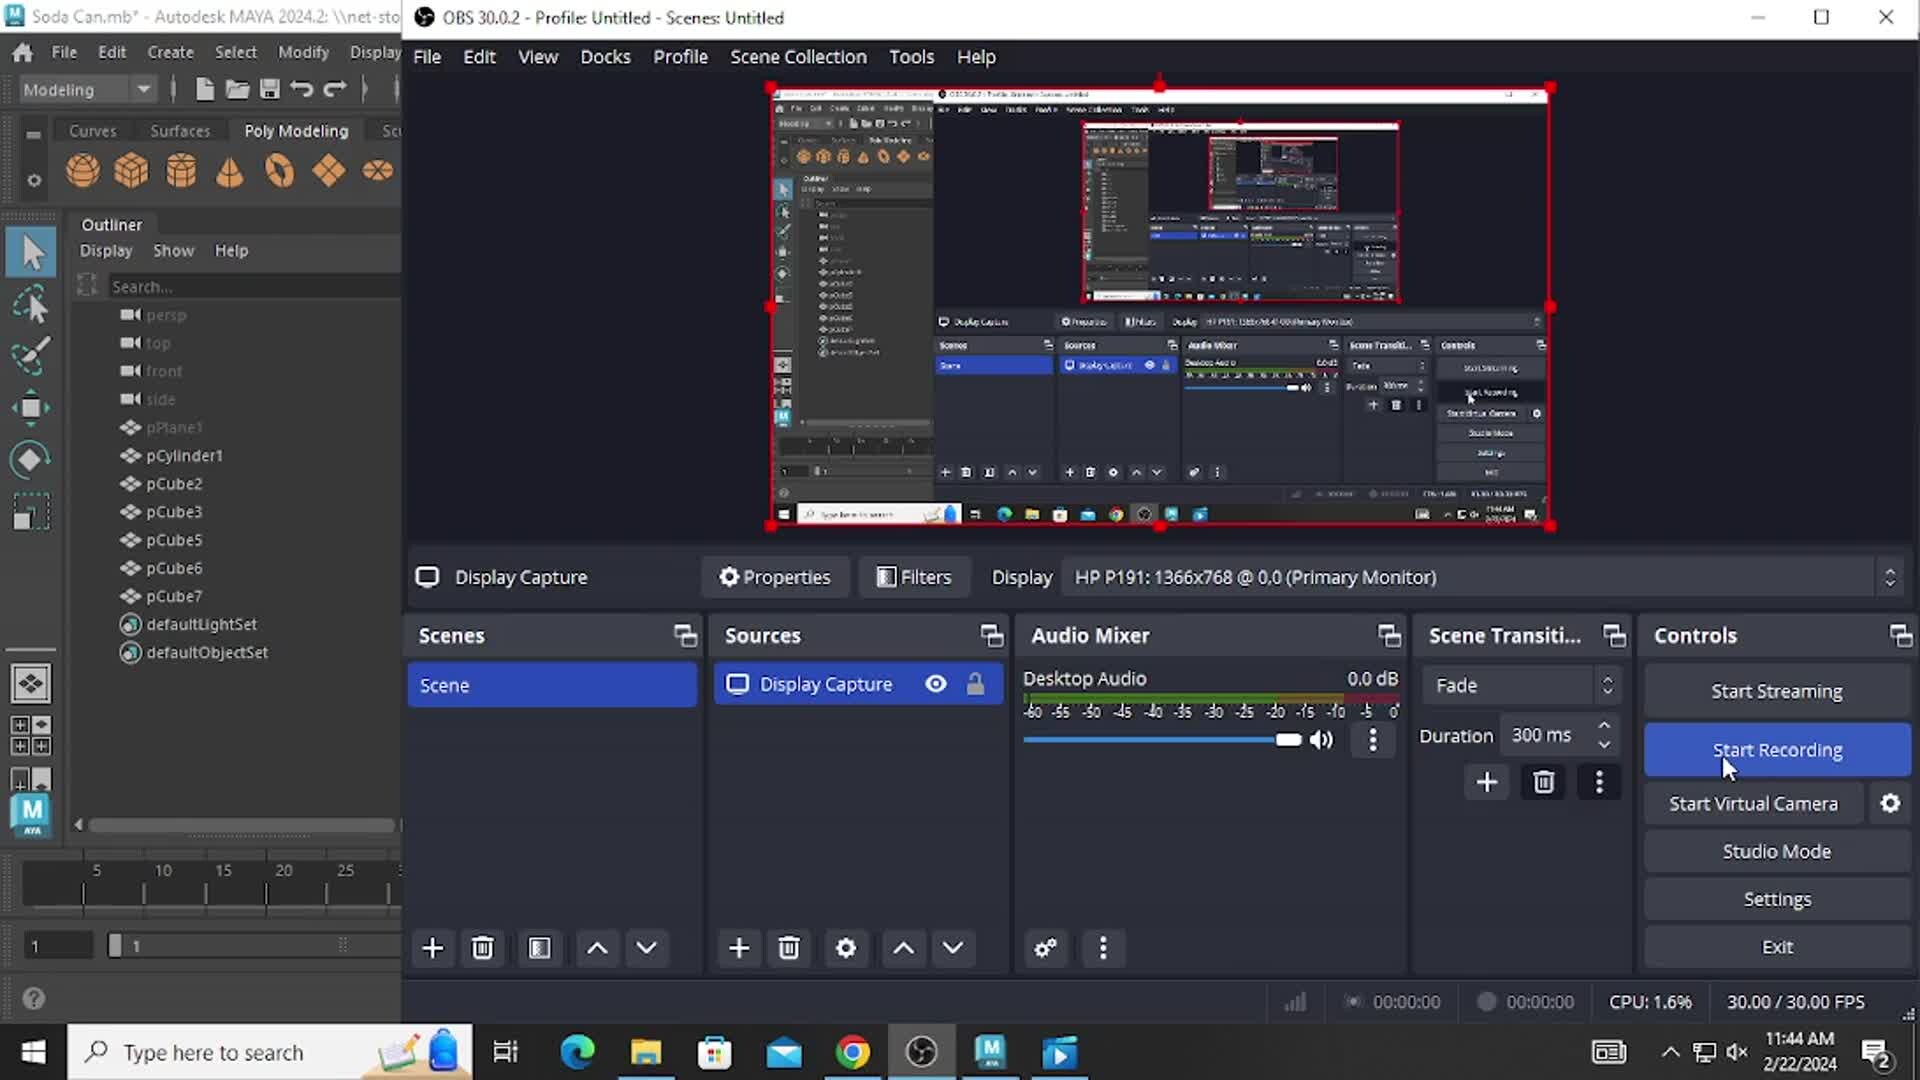The image size is (1920, 1080).
Task: Remove selected scene with trash icon
Action: click(482, 948)
